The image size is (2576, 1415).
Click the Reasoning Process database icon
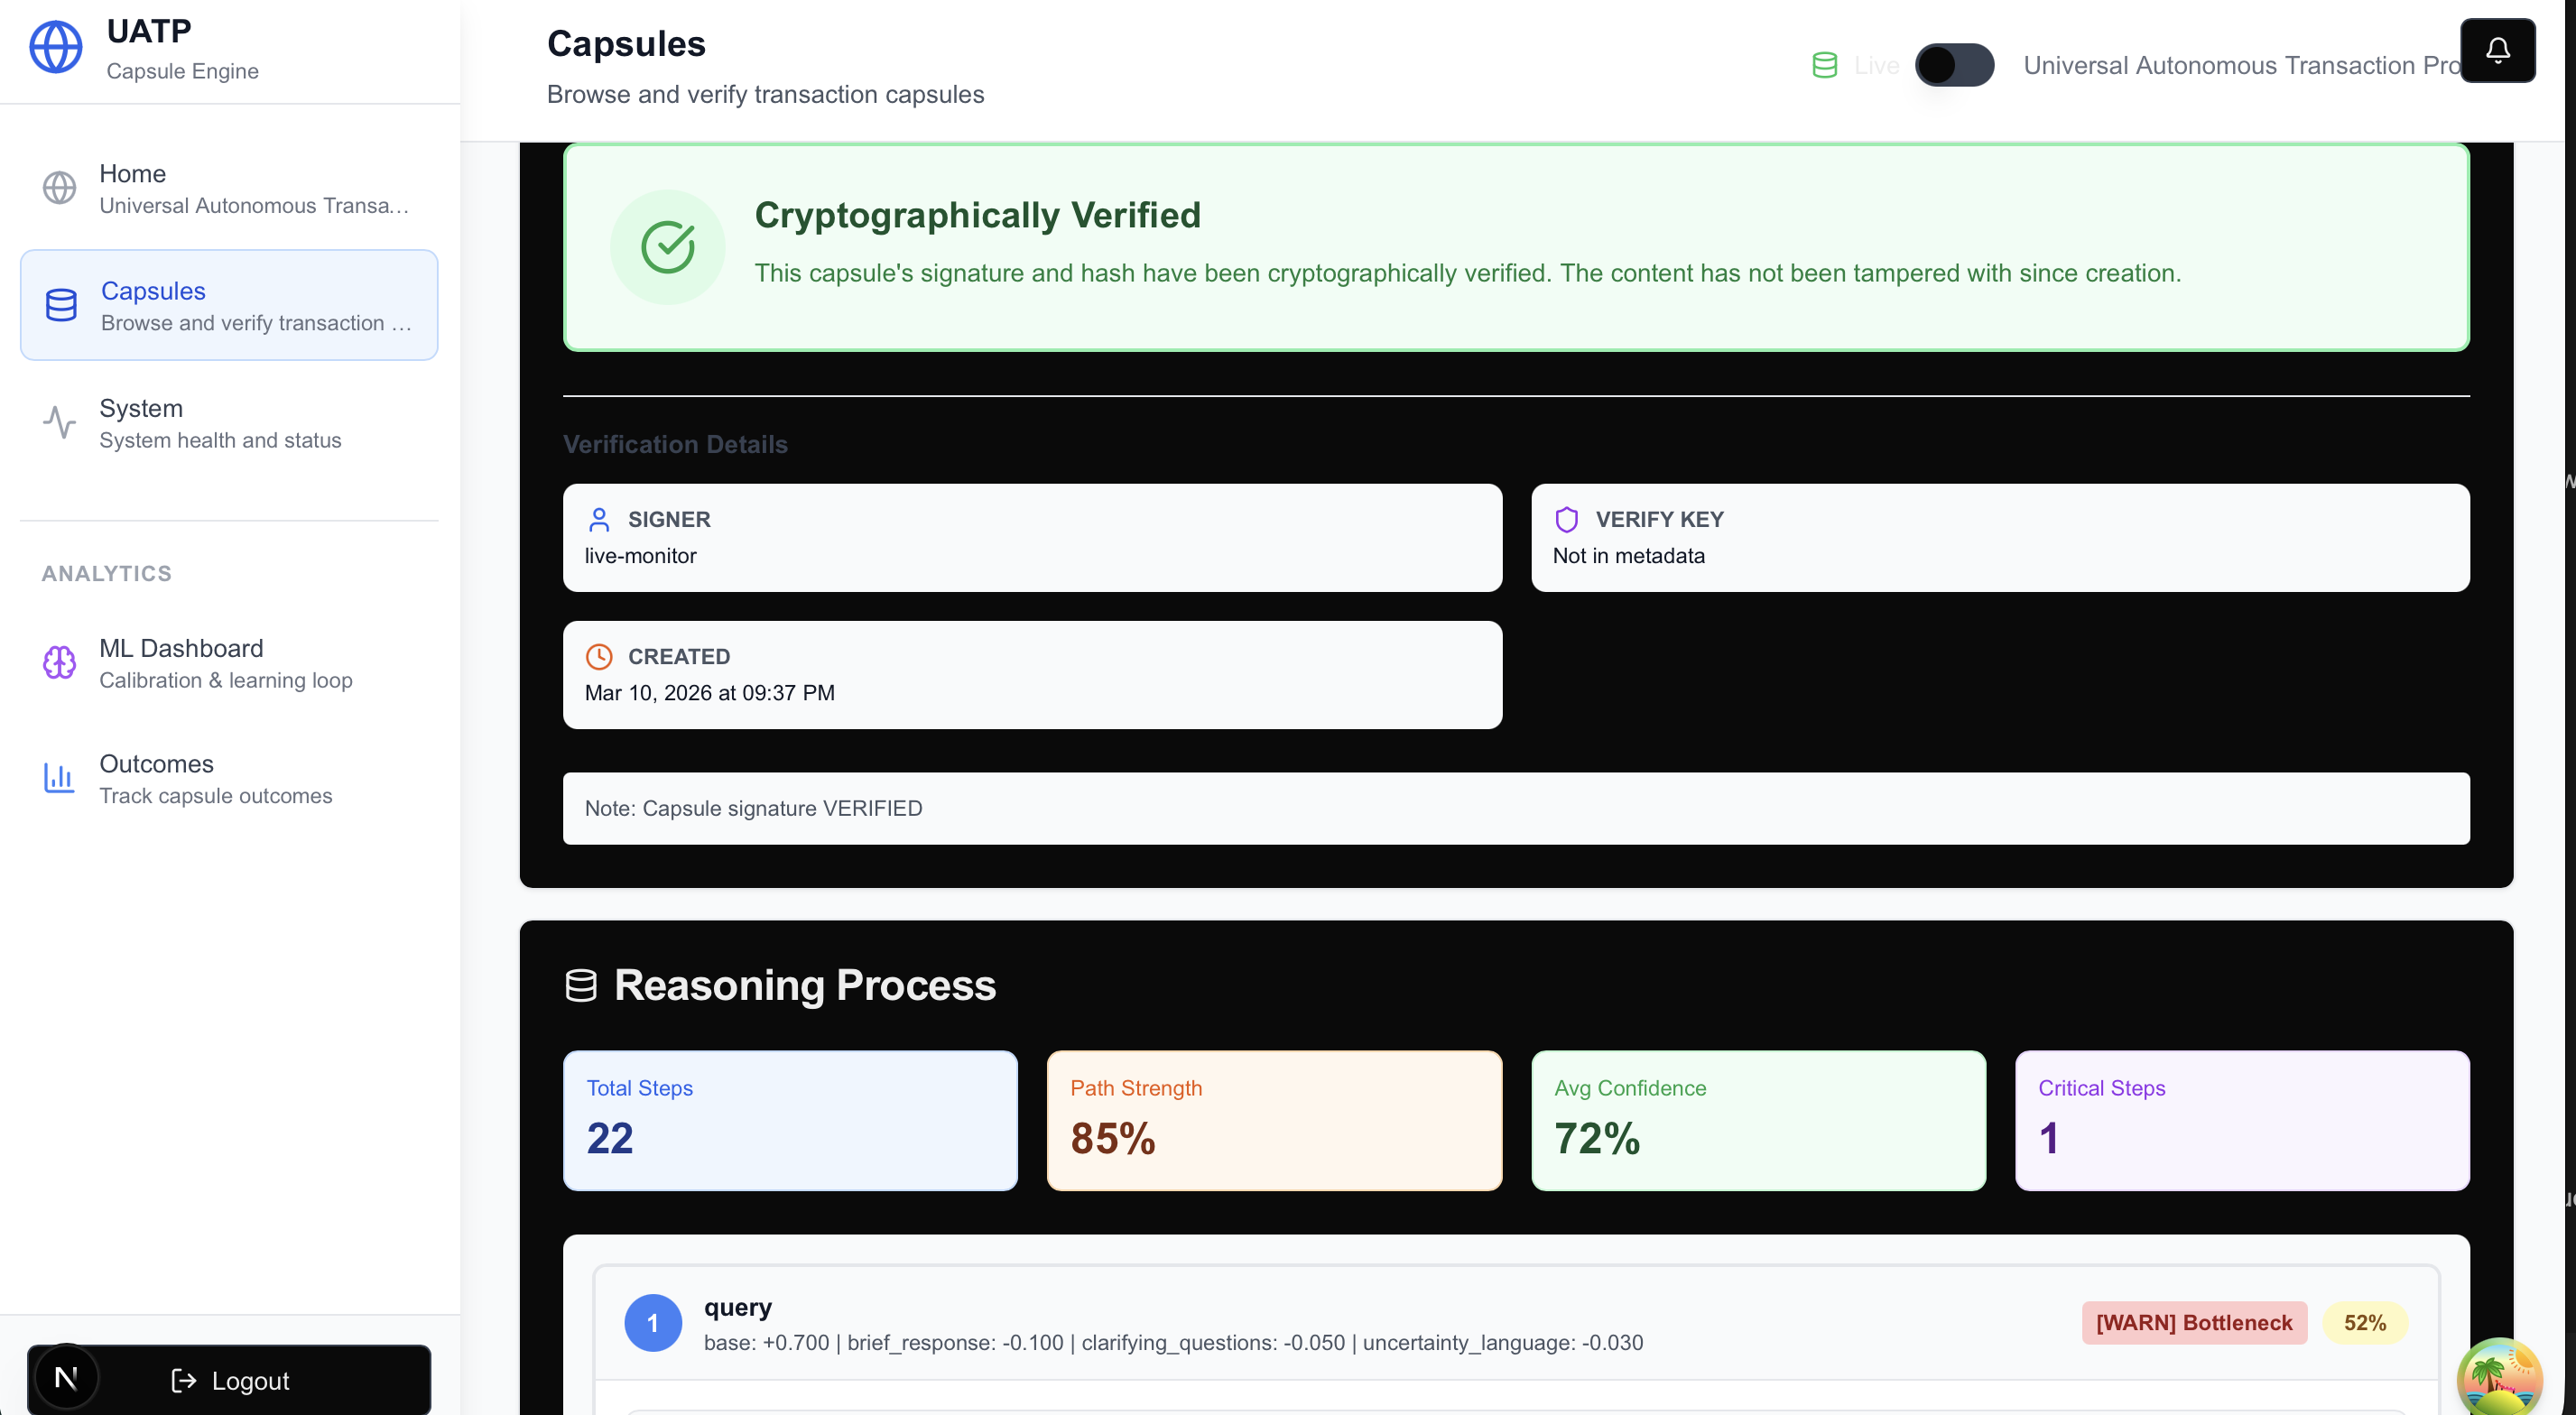tap(581, 984)
